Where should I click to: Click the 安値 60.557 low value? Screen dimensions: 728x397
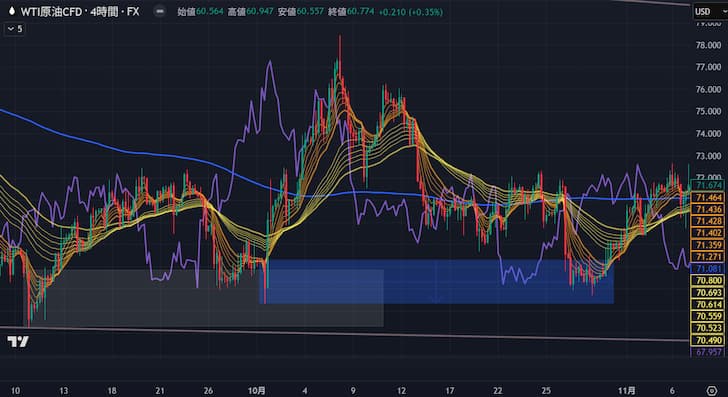(300, 11)
